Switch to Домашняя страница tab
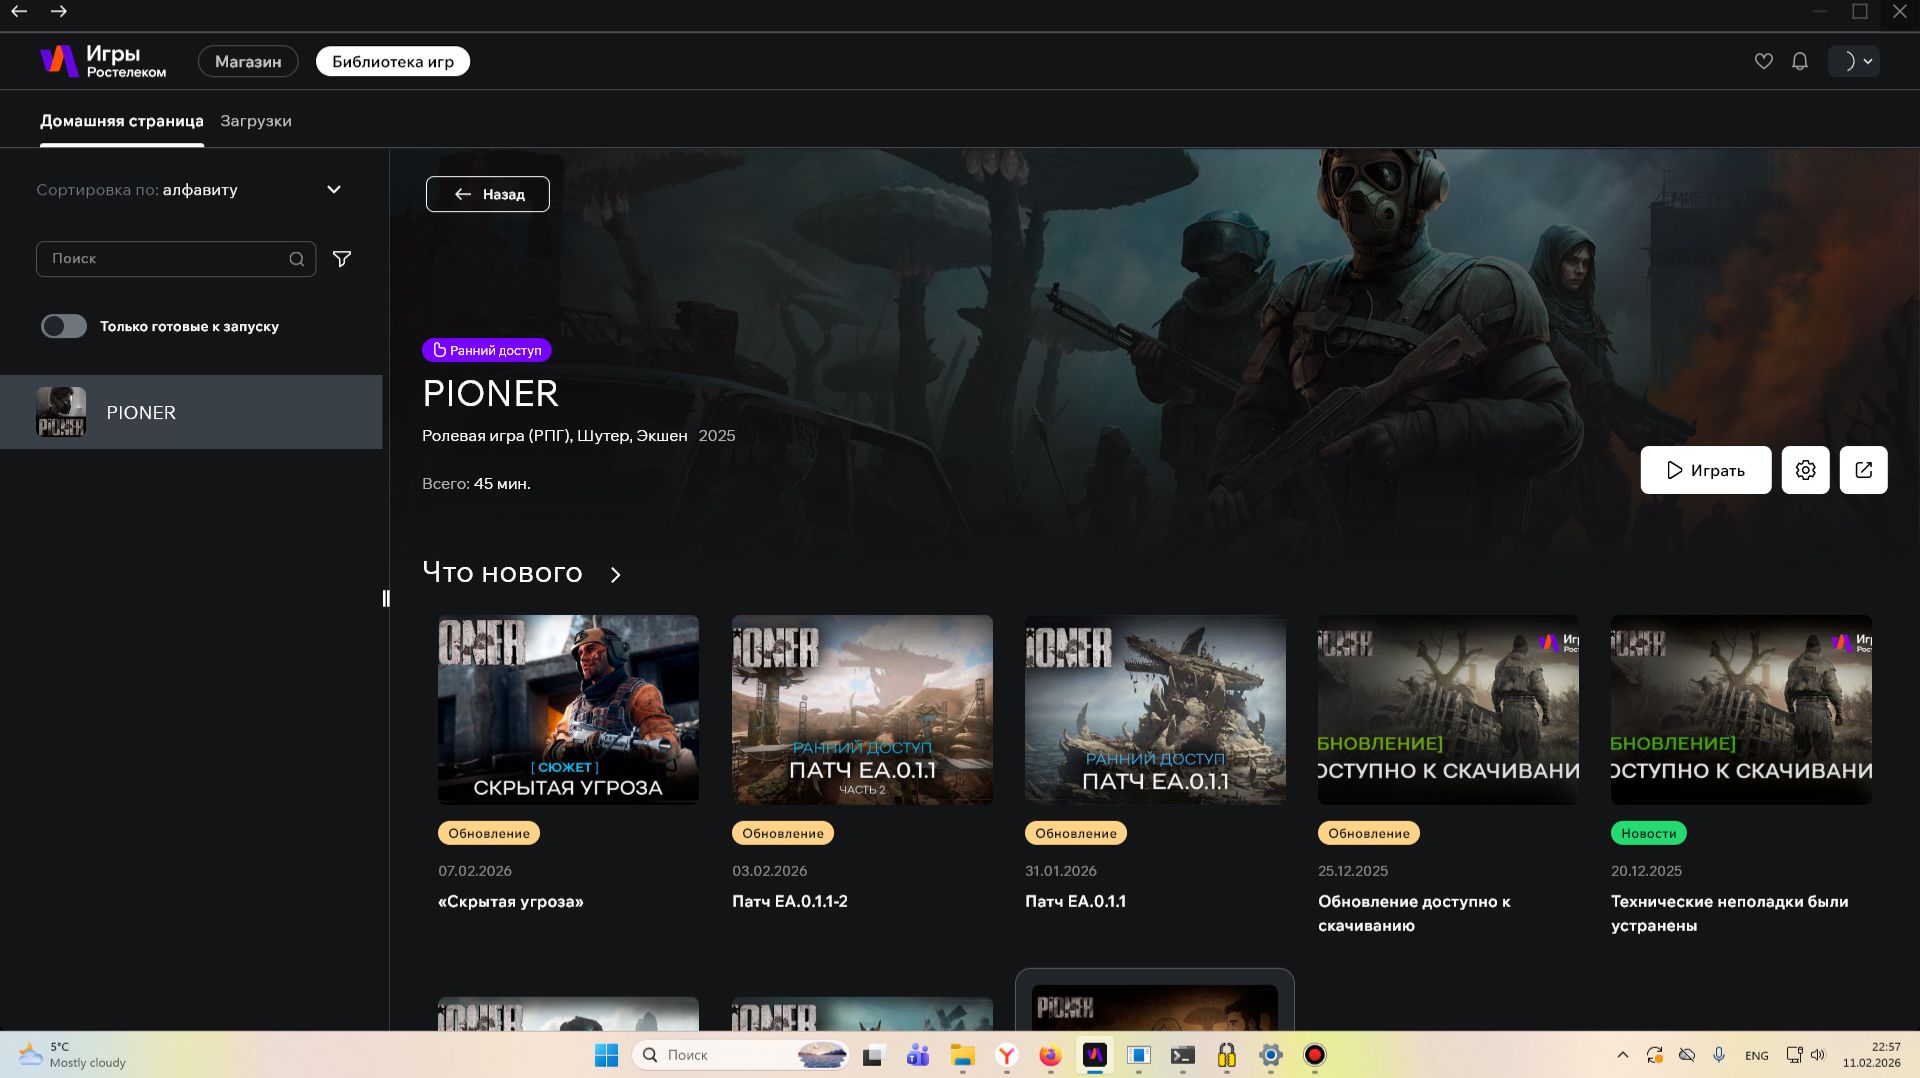 122,121
